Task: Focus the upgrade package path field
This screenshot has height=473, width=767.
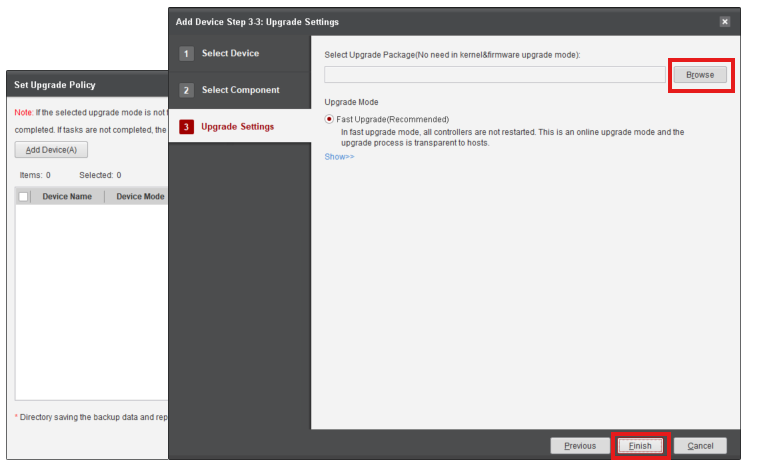Action: pos(494,75)
